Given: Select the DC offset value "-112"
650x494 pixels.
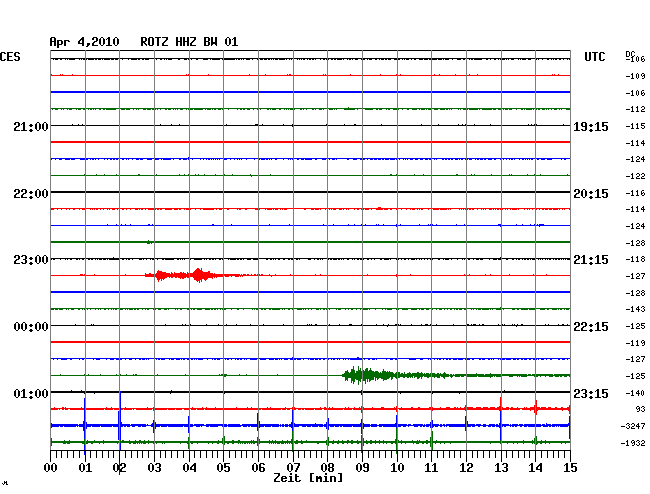Looking at the screenshot, I should pyautogui.click(x=635, y=109).
